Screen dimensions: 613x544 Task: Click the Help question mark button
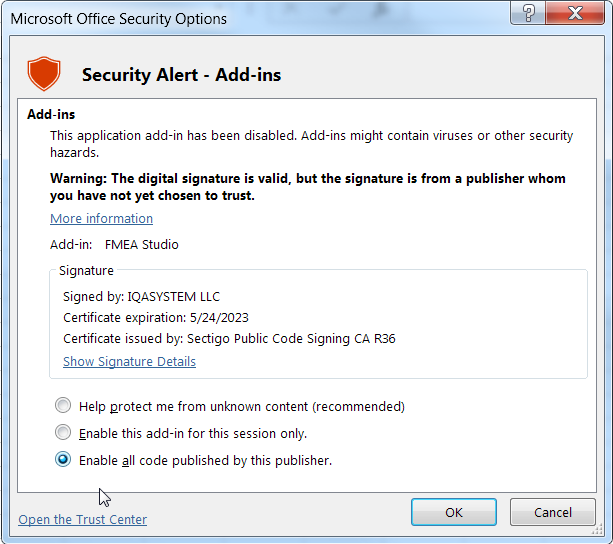pyautogui.click(x=527, y=13)
